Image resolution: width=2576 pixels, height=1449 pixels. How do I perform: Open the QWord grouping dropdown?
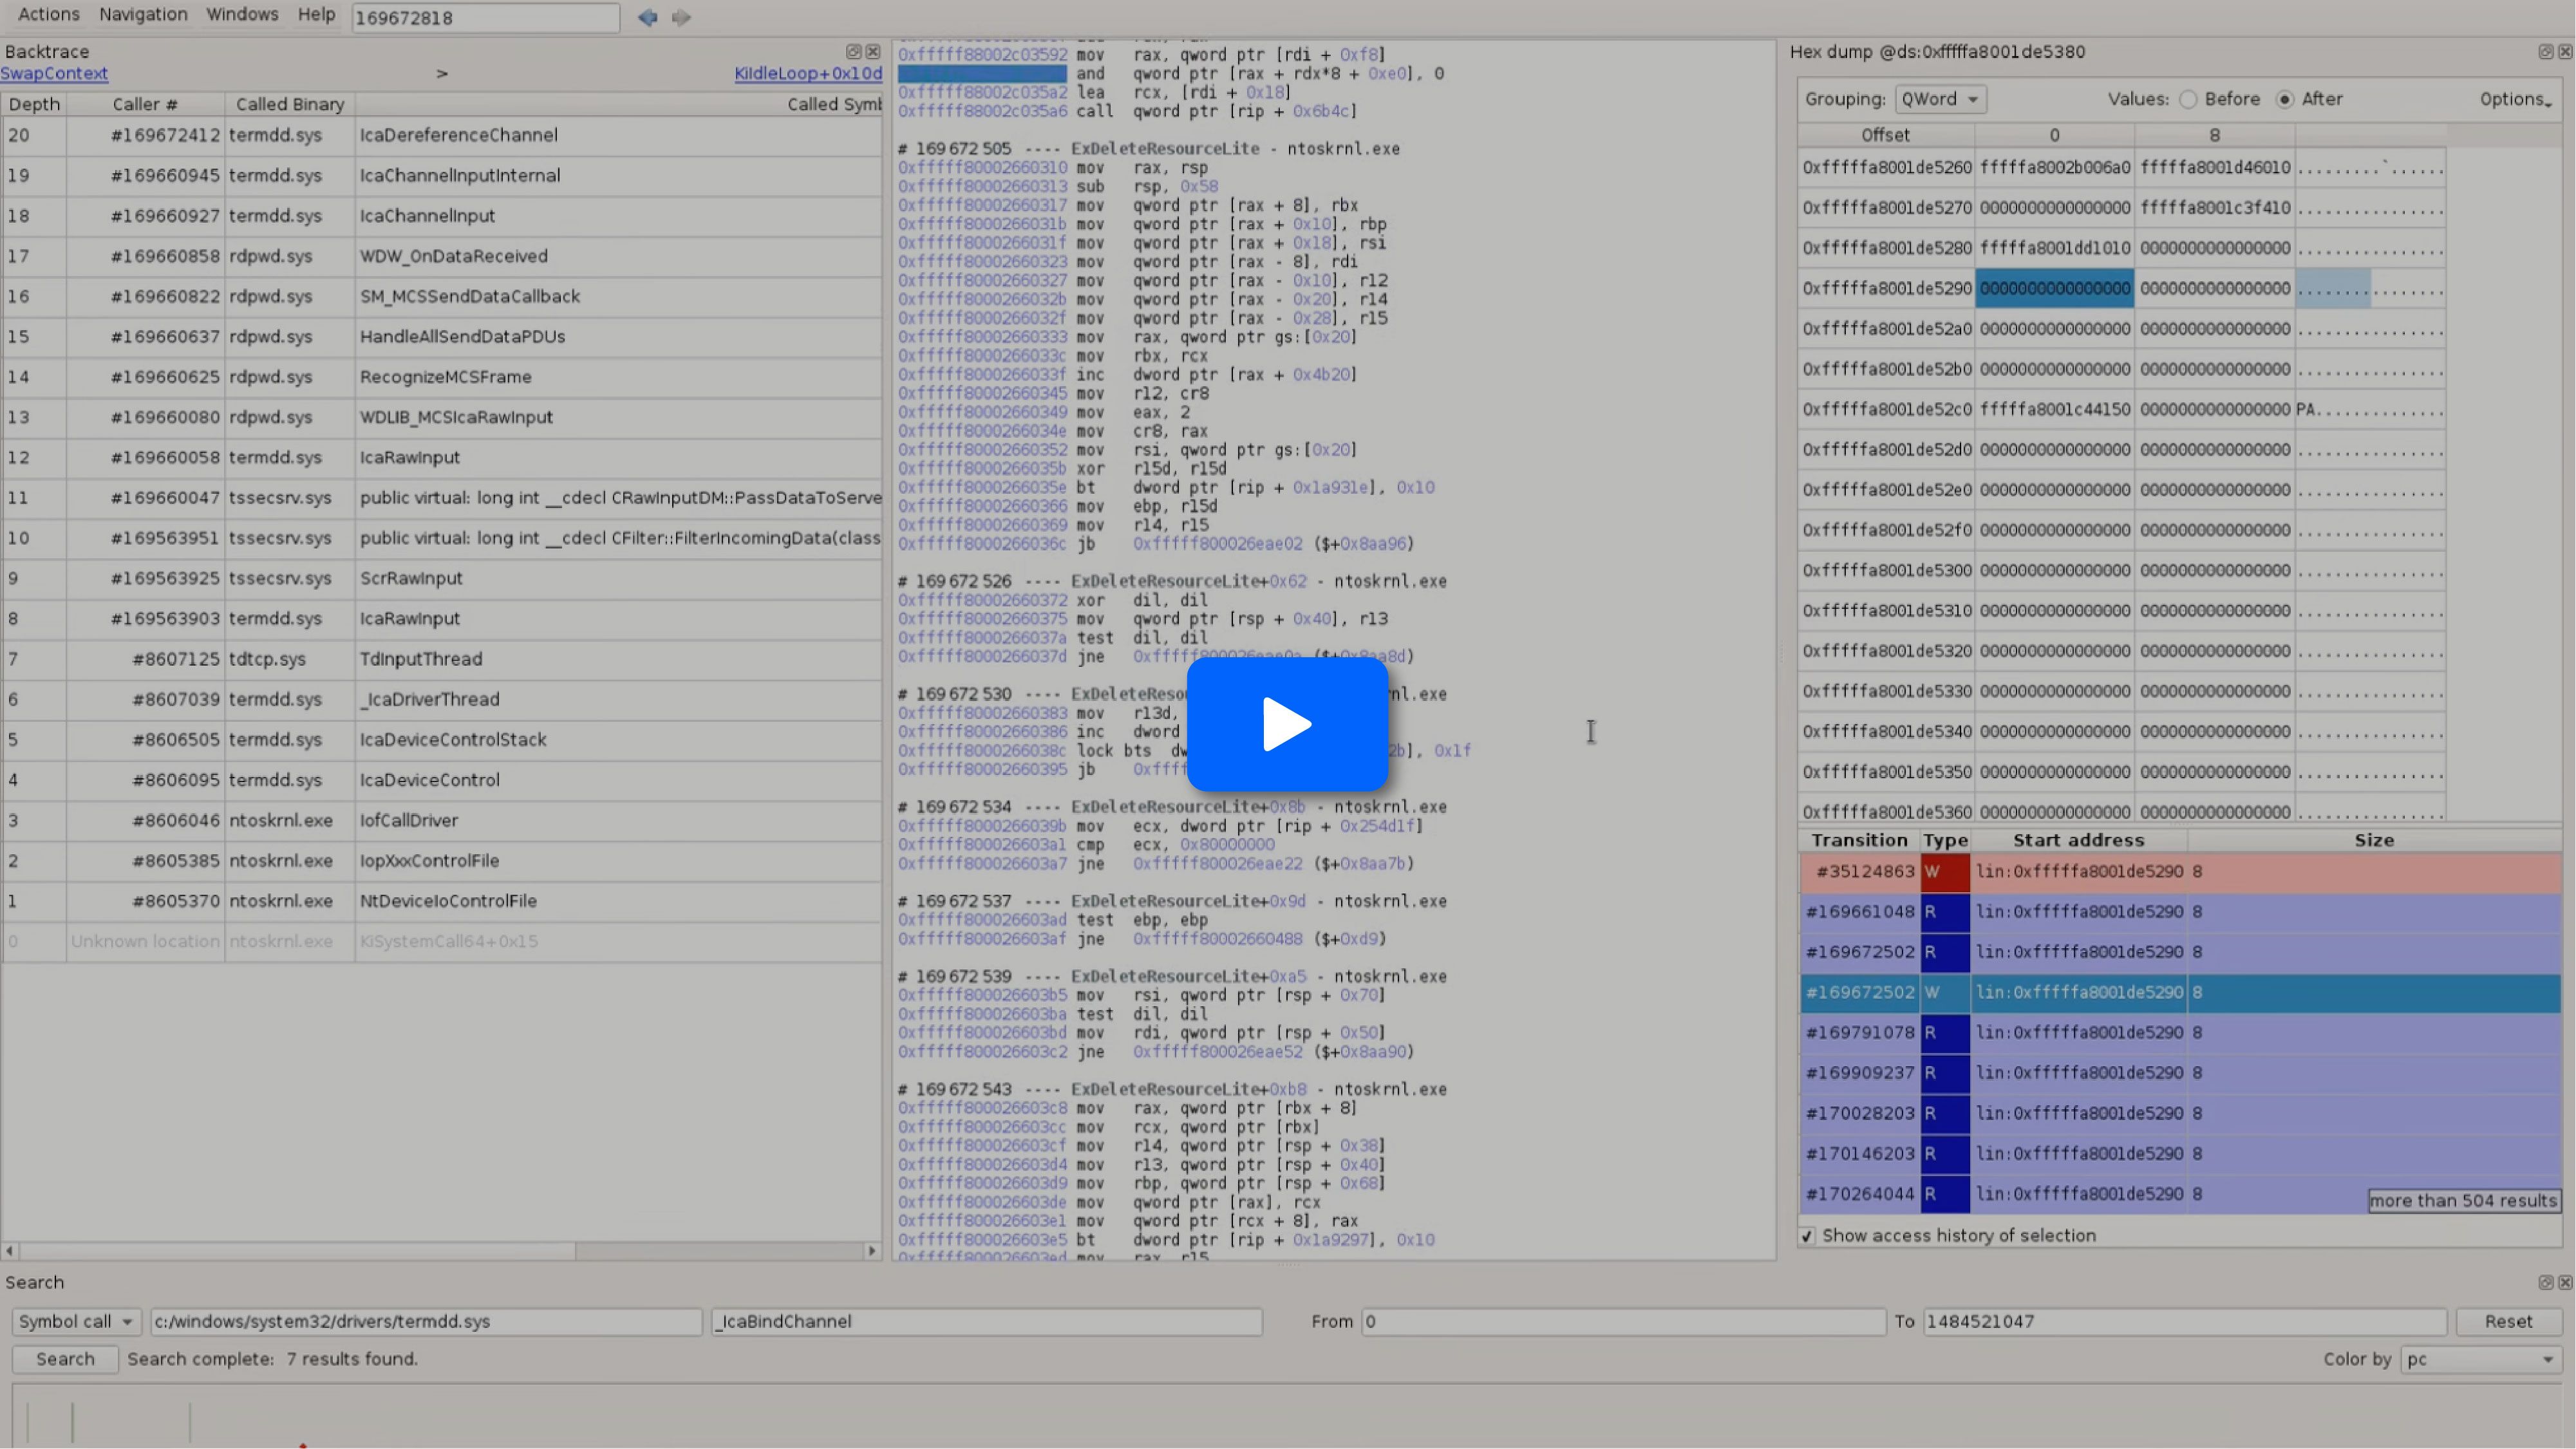[1940, 99]
